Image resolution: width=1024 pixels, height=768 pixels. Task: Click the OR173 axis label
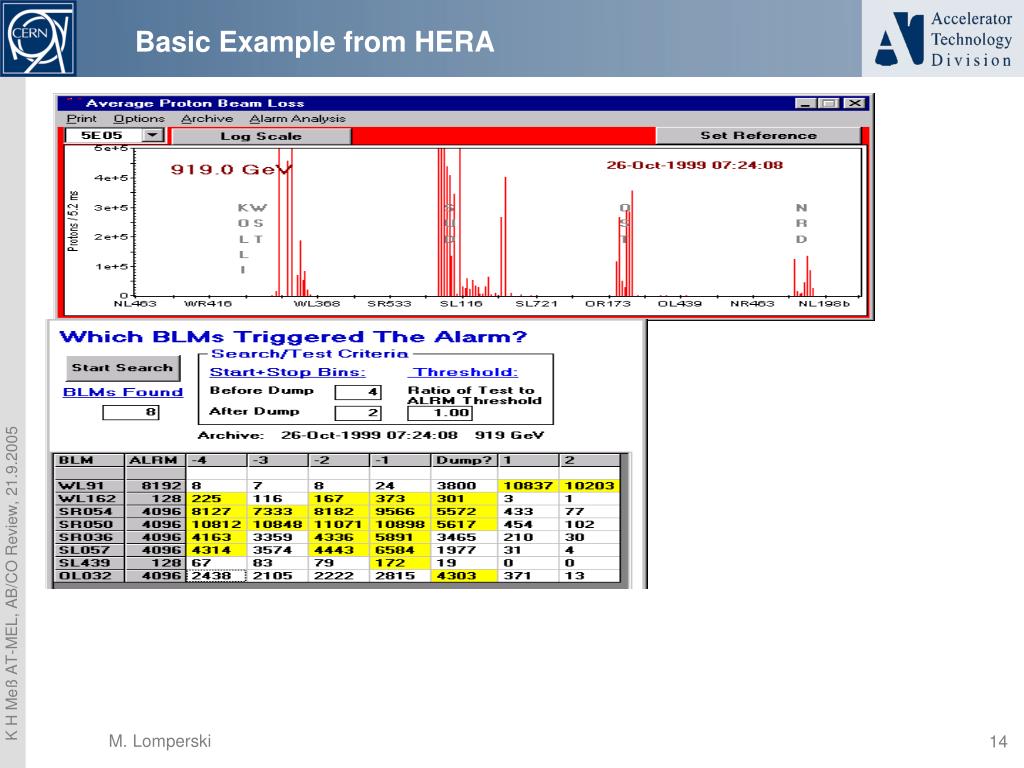pyautogui.click(x=608, y=304)
